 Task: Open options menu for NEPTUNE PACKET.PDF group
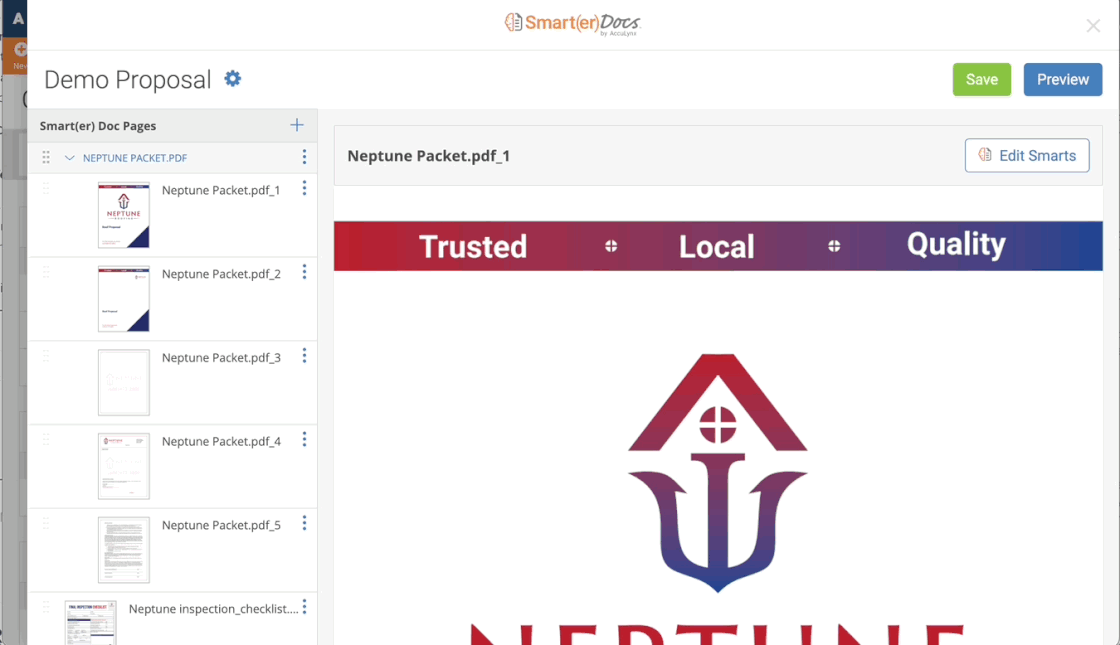[x=304, y=156]
